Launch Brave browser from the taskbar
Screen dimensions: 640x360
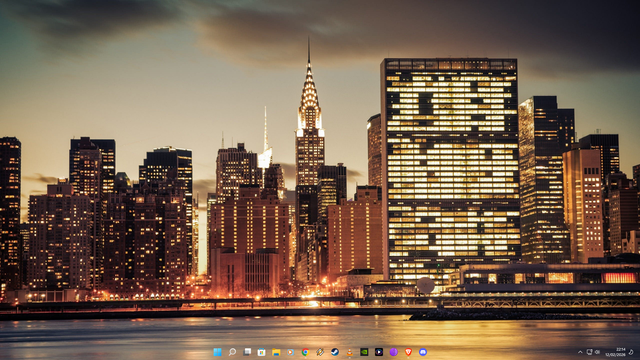tap(408, 352)
